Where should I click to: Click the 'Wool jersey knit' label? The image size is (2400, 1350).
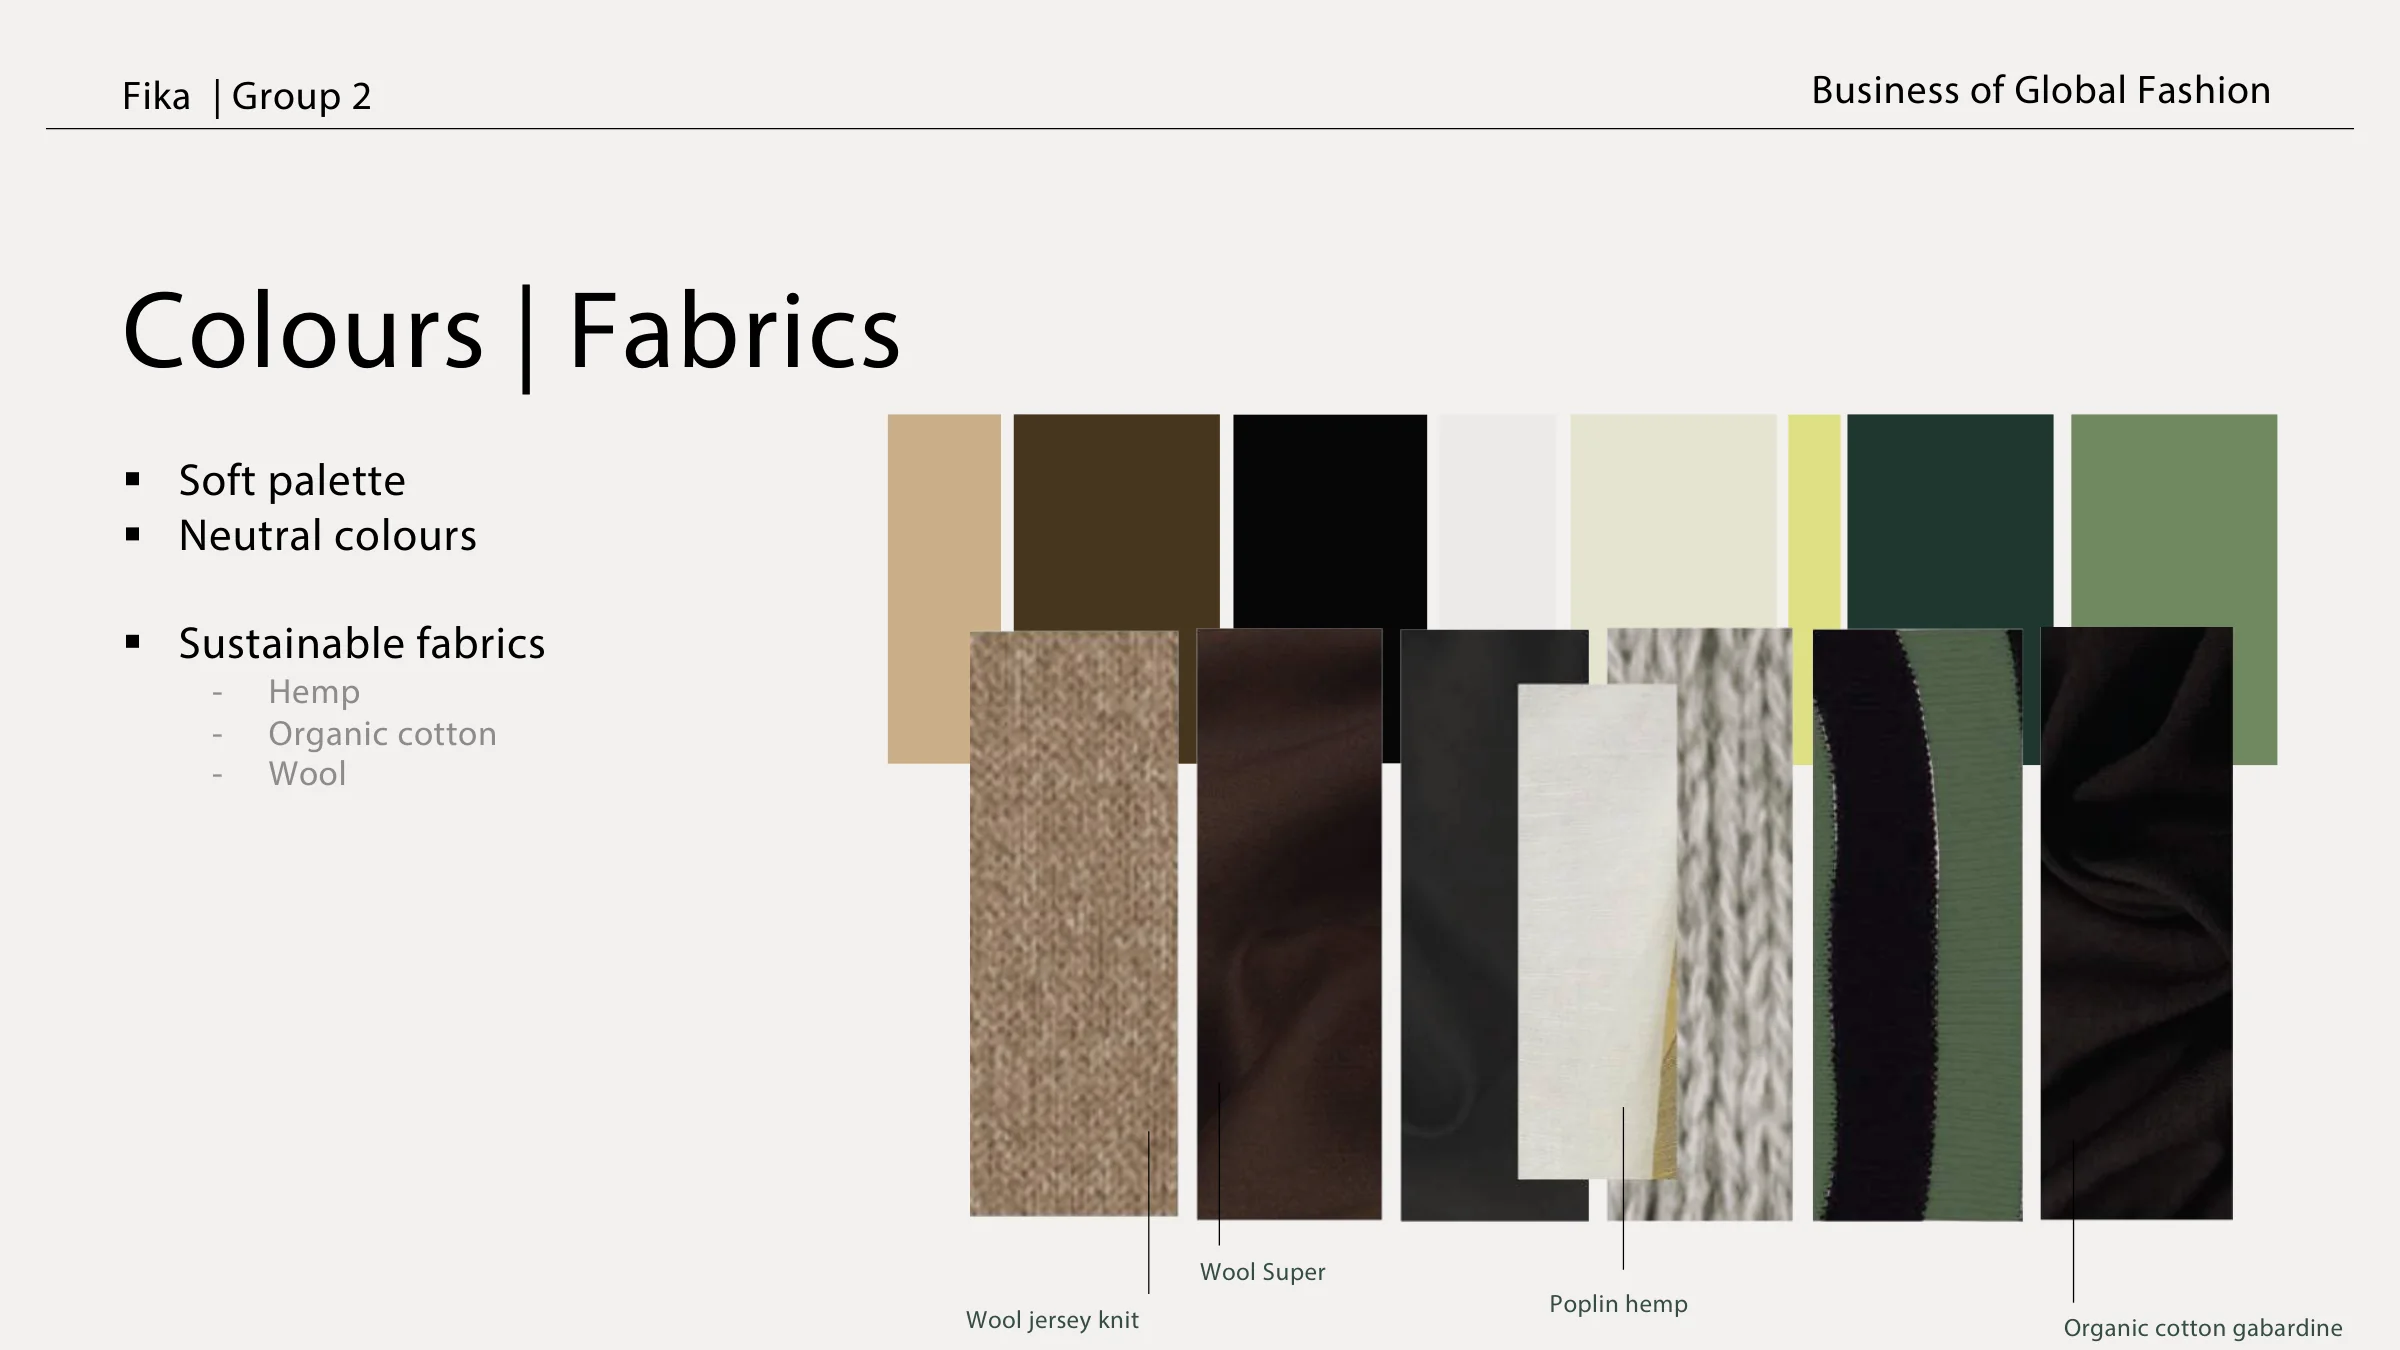pos(1052,1320)
